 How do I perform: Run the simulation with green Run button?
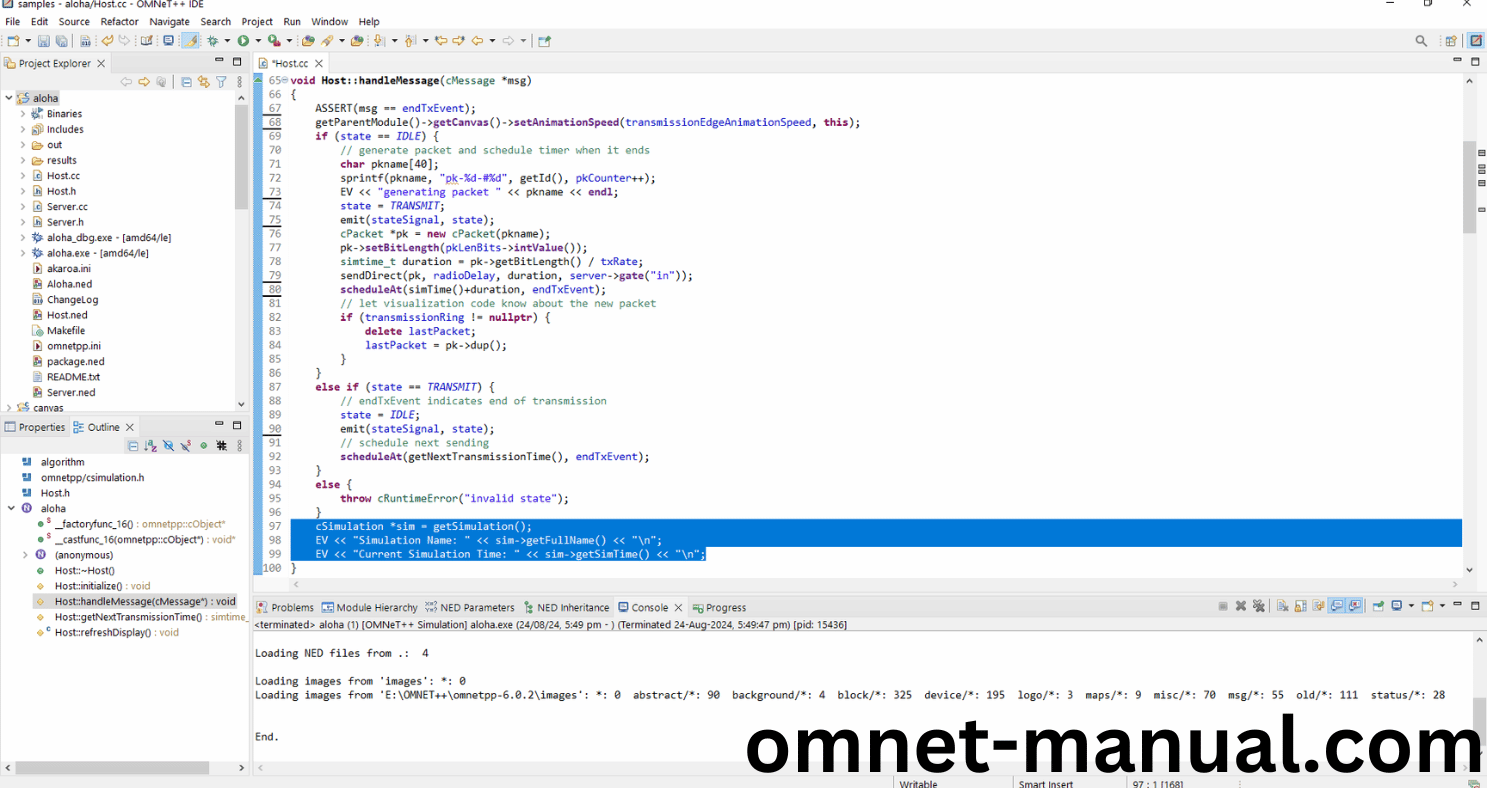[243, 41]
